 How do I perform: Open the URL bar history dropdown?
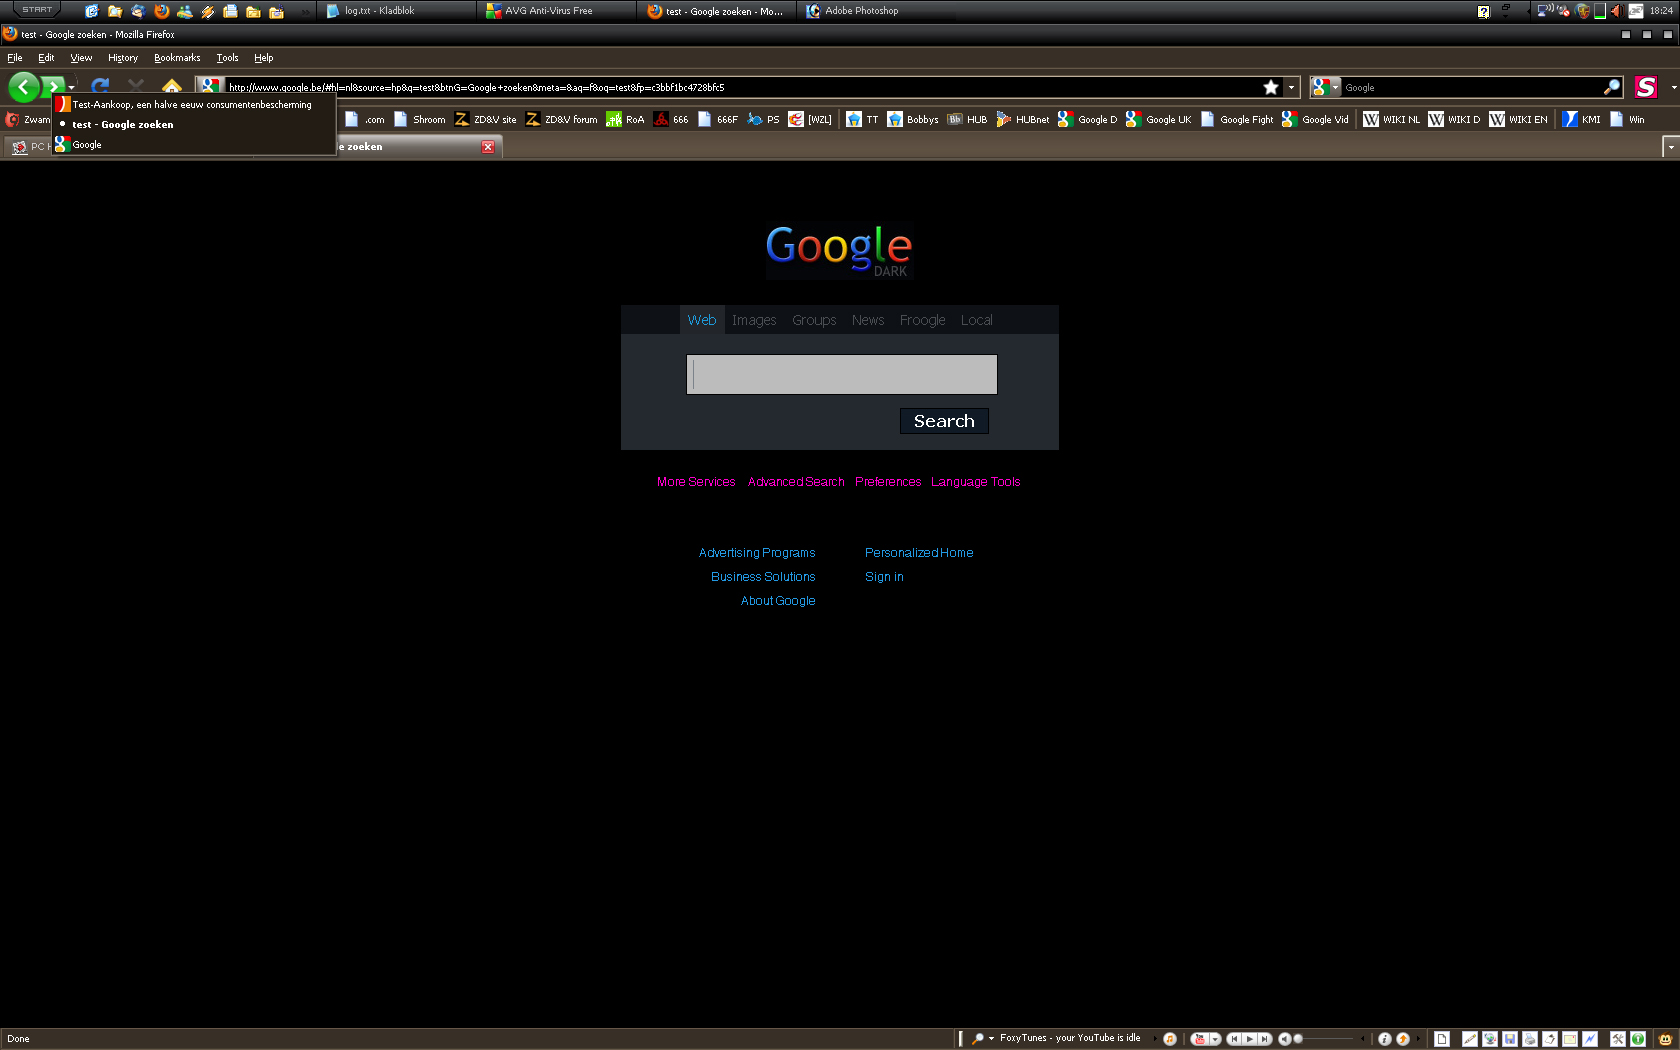1291,87
